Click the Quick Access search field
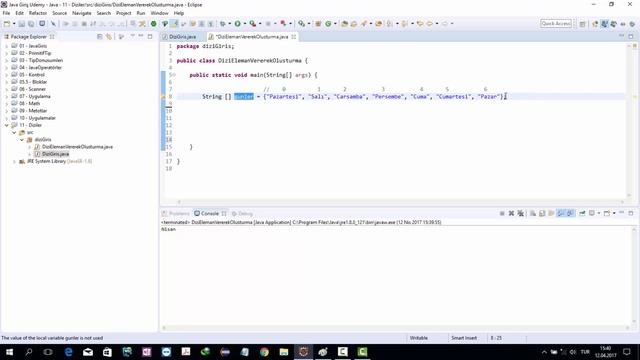The image size is (640, 360). click(x=556, y=24)
